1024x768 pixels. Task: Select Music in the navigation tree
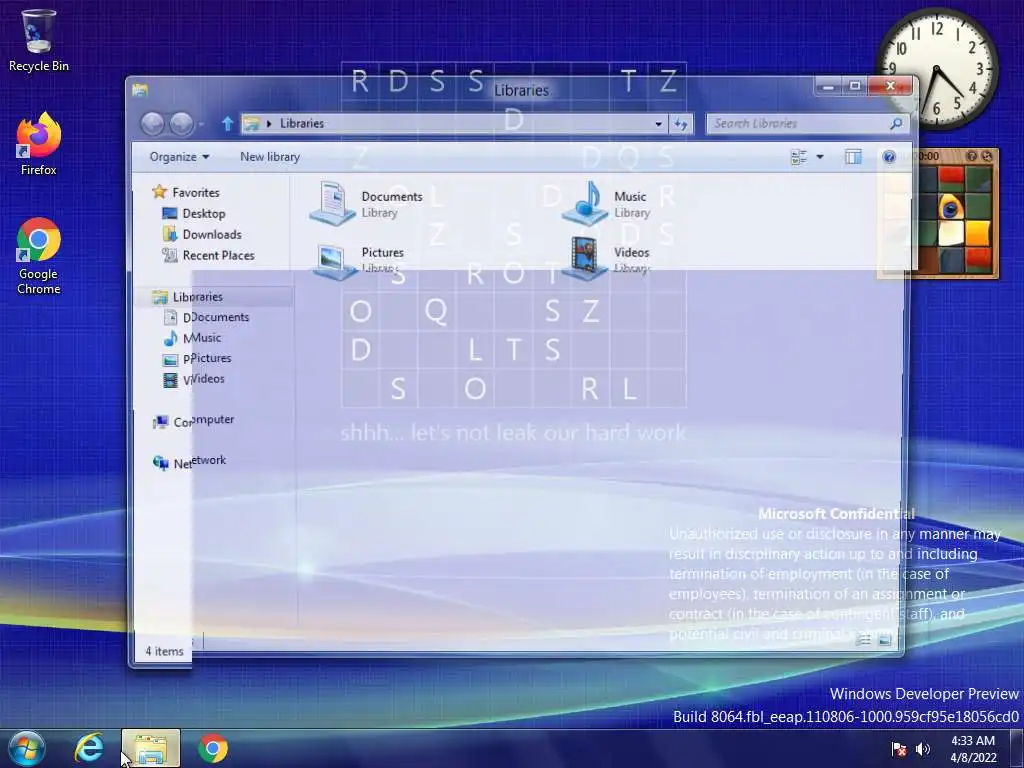pyautogui.click(x=193, y=338)
